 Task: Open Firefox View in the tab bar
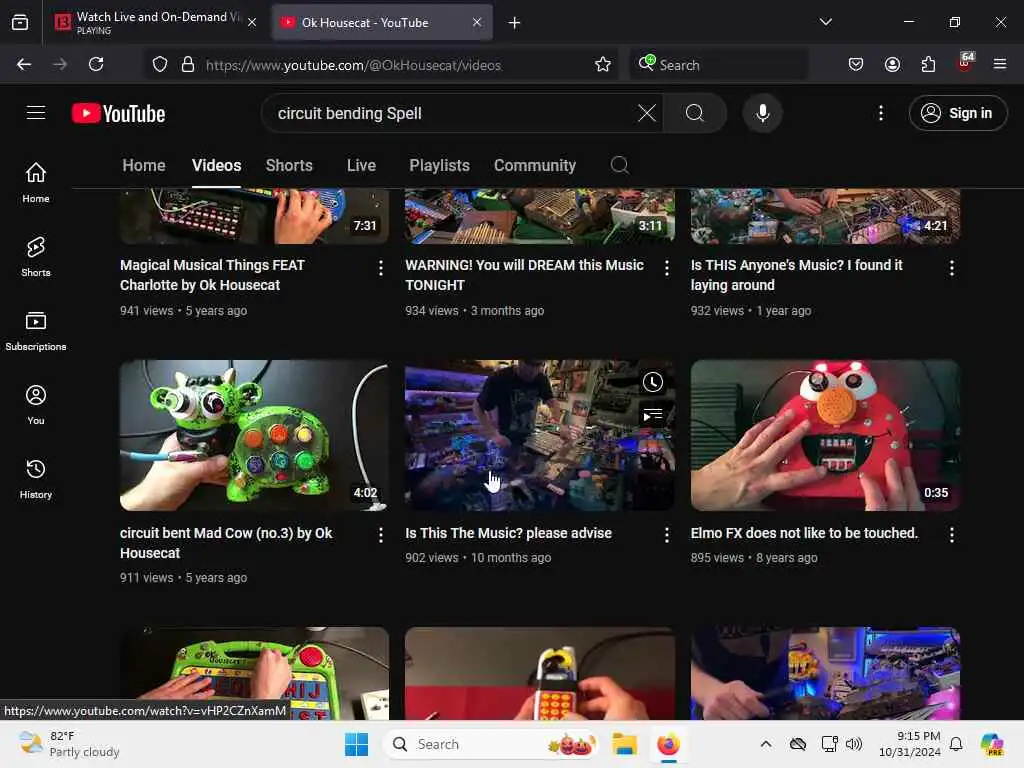tap(20, 23)
